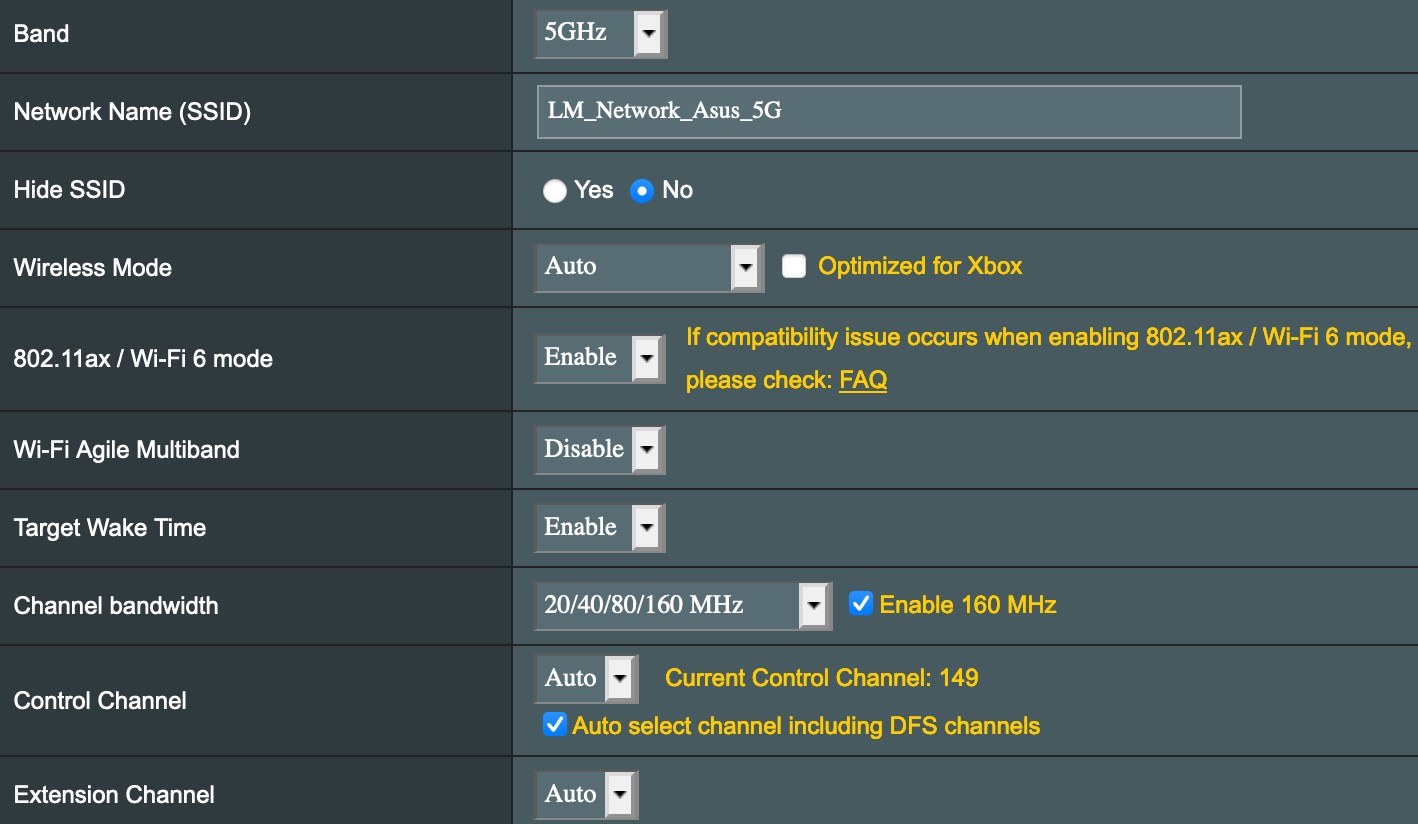Viewport: 1418px width, 824px height.
Task: Toggle Auto select channel including DFS channels
Action: (554, 725)
